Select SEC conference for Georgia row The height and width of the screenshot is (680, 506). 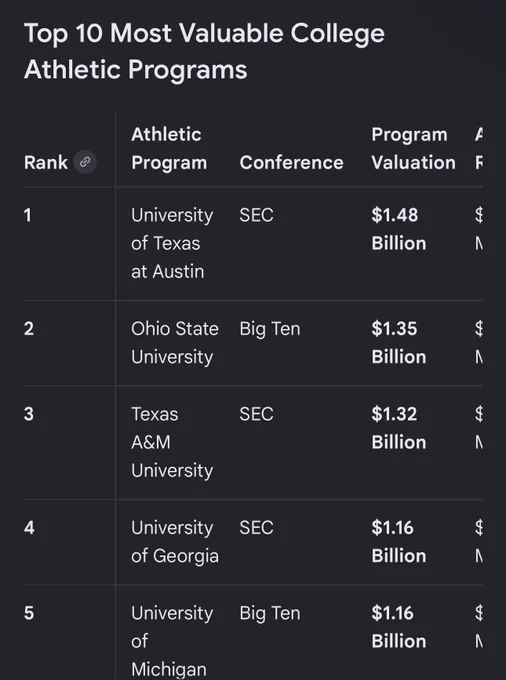click(x=256, y=528)
